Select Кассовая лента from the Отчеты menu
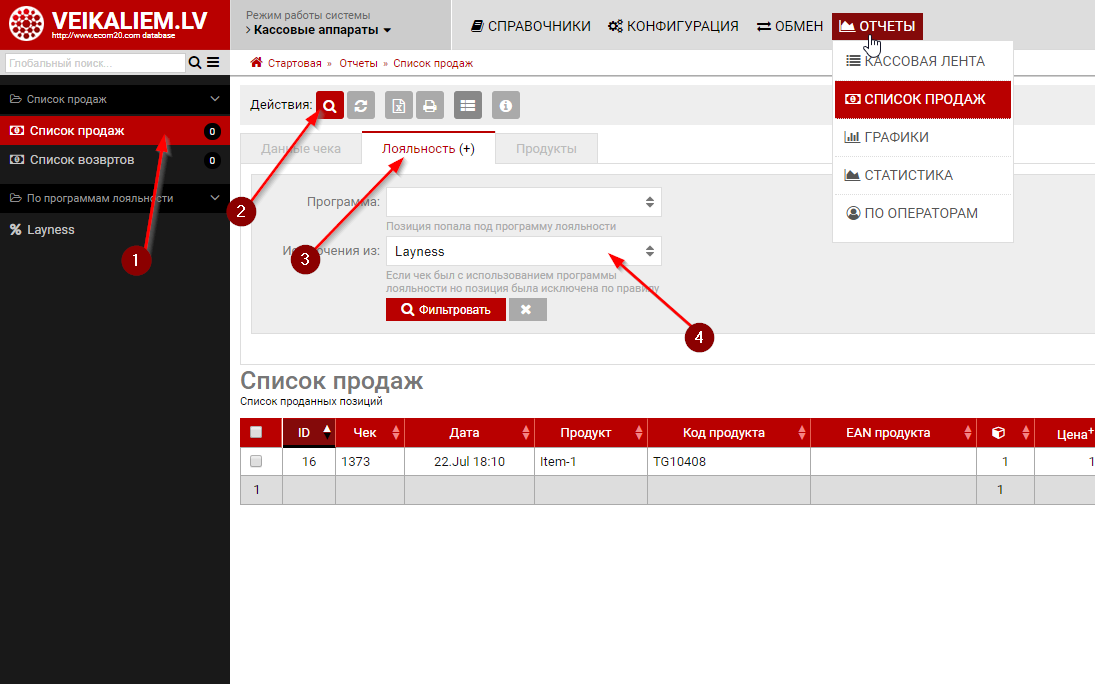1095x684 pixels. [x=923, y=61]
